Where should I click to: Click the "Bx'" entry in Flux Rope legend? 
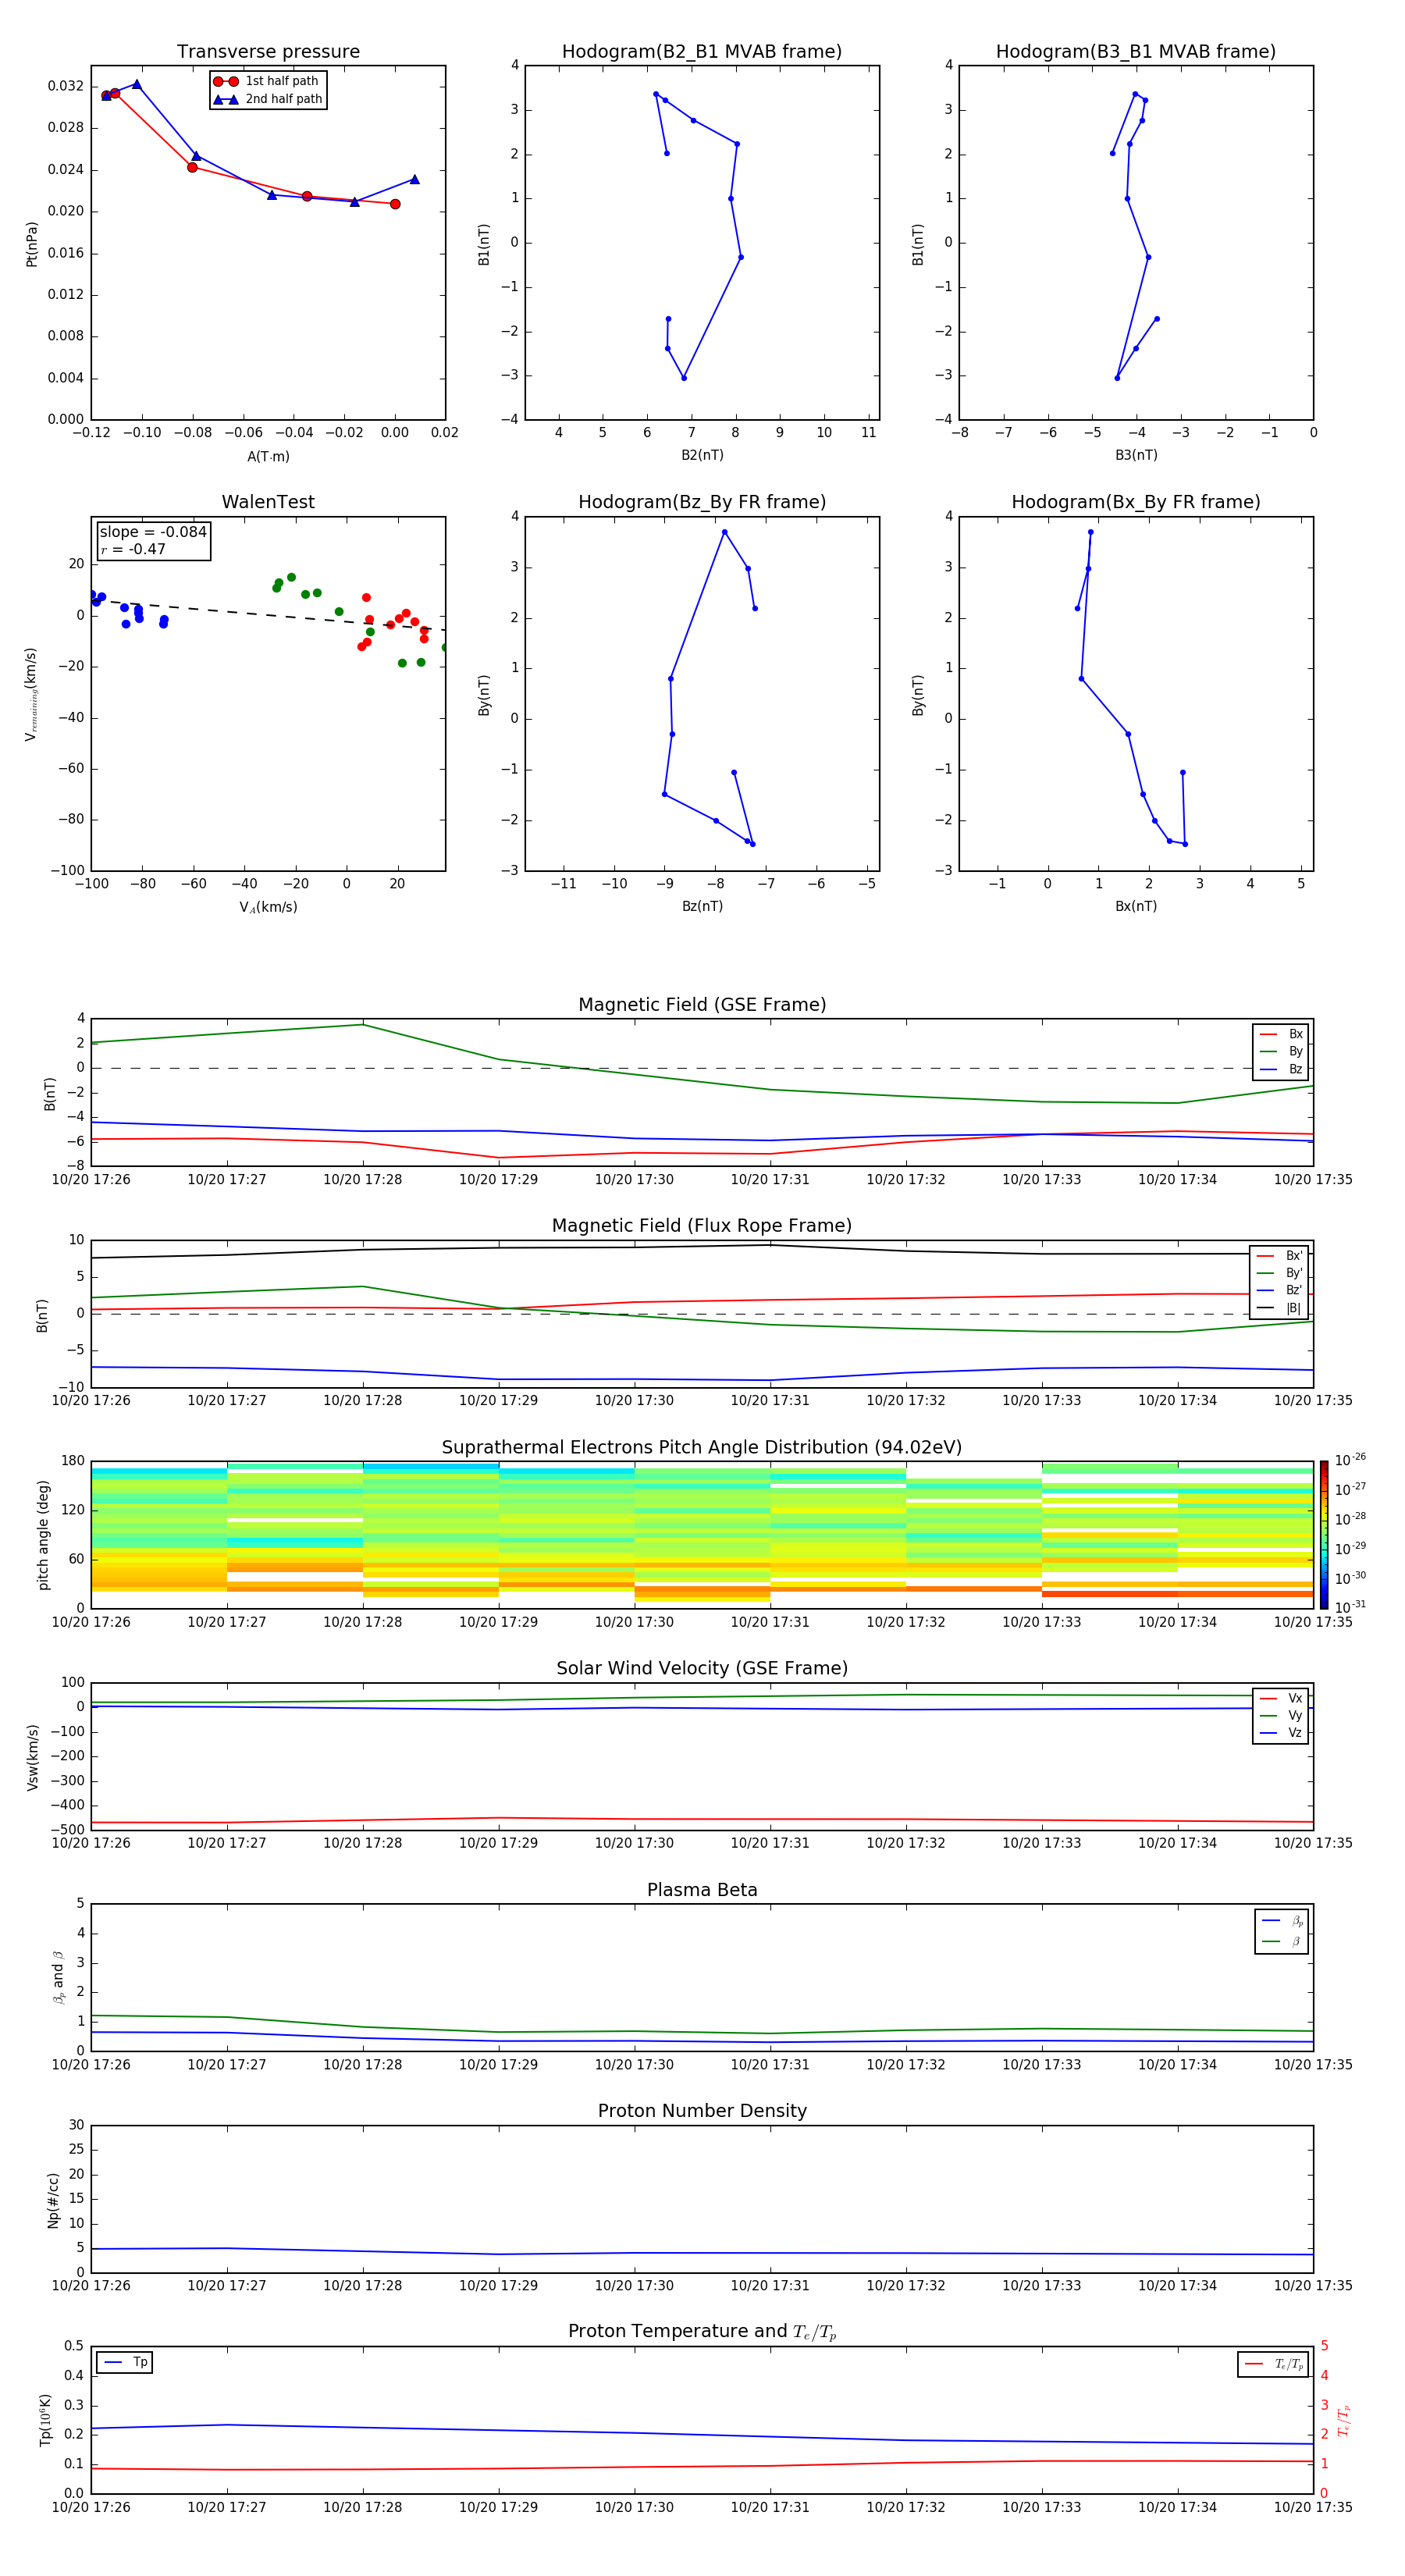tap(1279, 1256)
